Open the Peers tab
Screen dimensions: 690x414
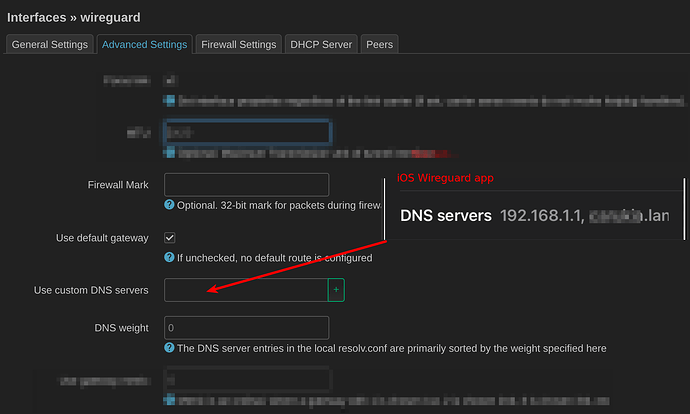pyautogui.click(x=379, y=44)
